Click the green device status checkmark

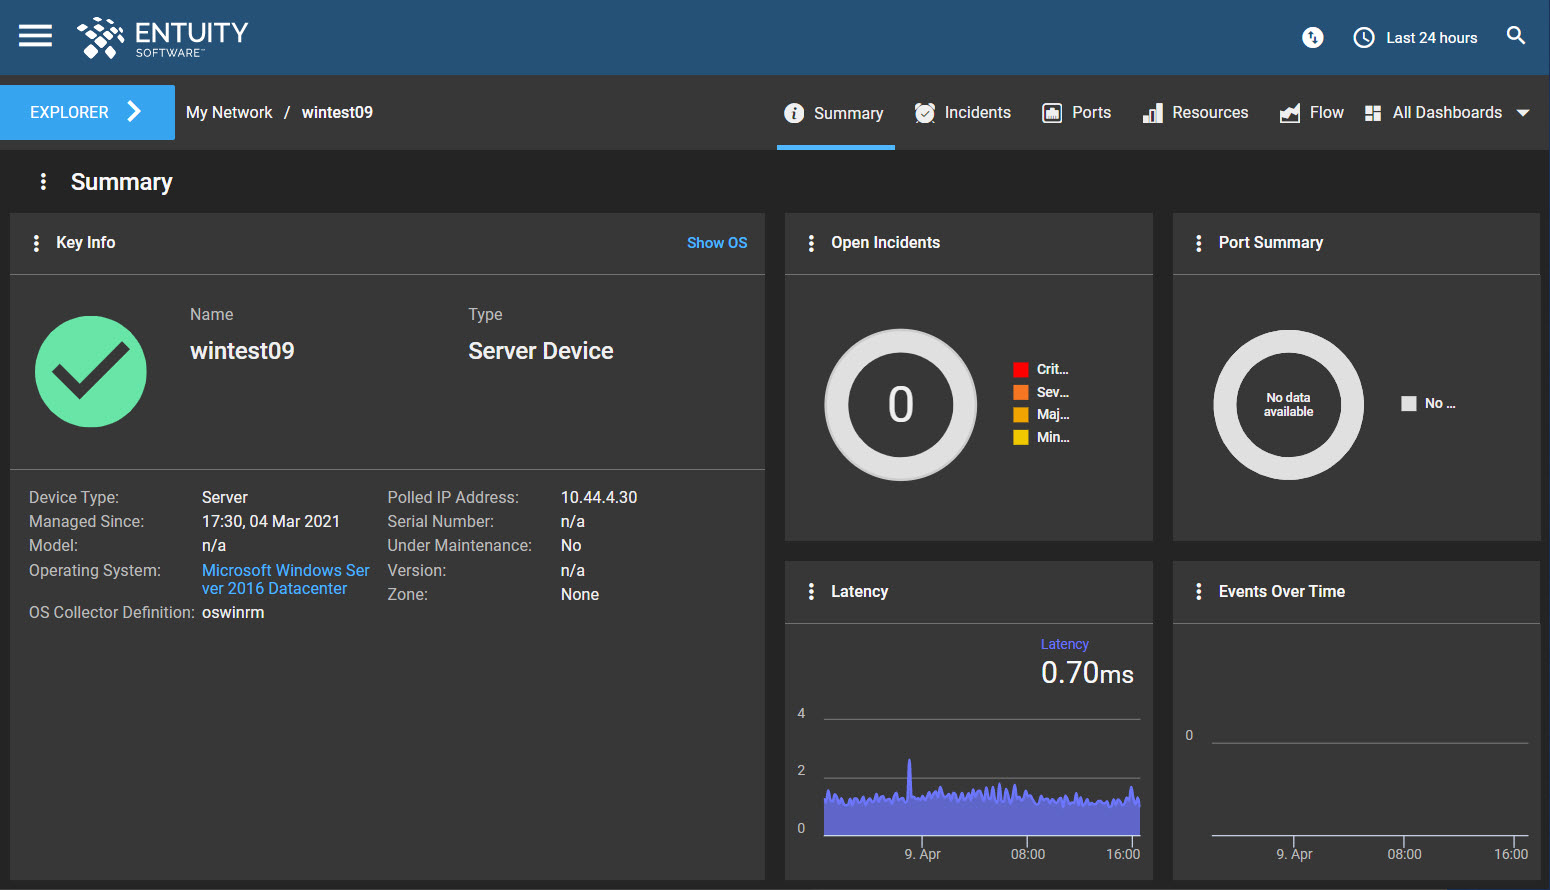click(x=91, y=372)
